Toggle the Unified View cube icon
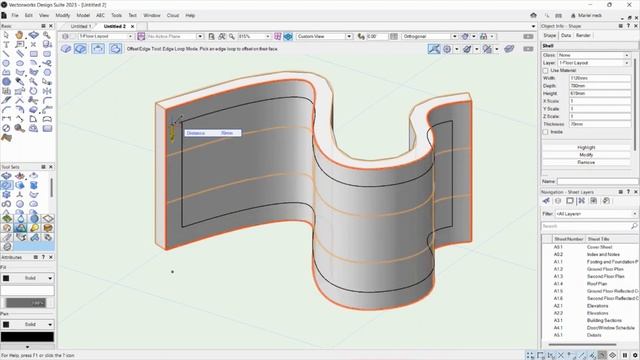 tap(288, 36)
